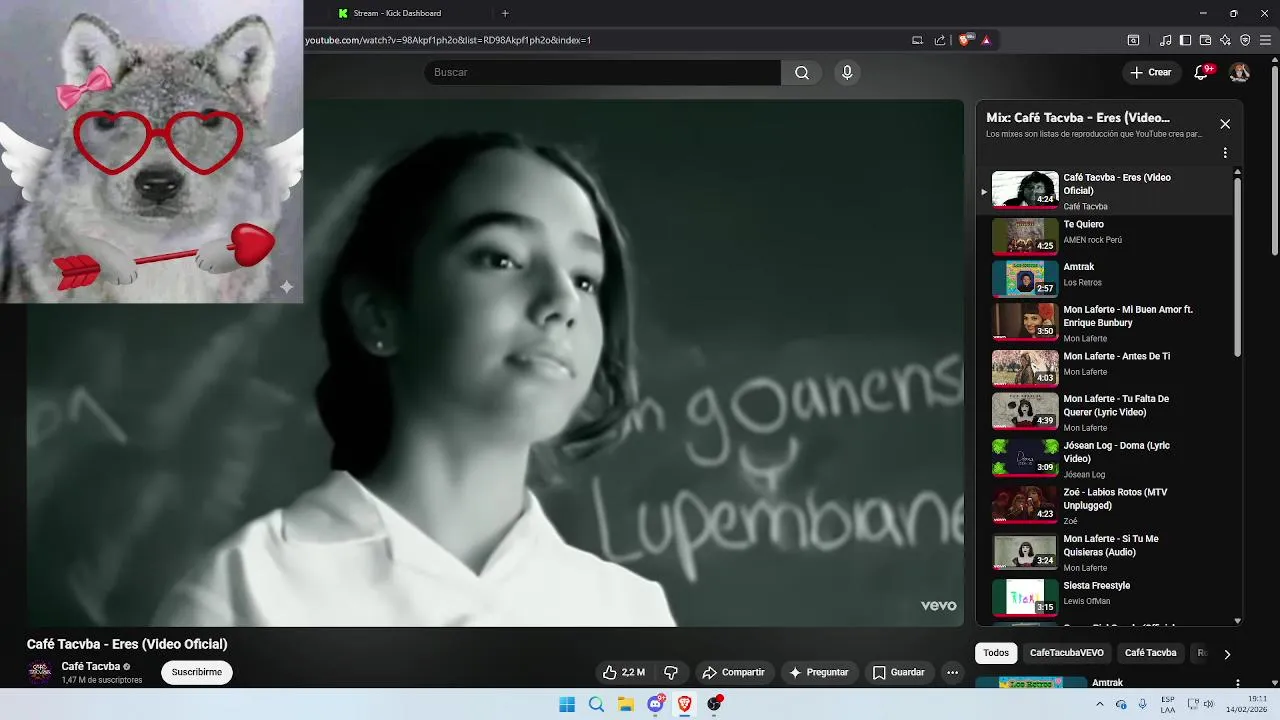This screenshot has width=1280, height=720.
Task: Play Jósean Log - Doma (Lyric Video)
Action: (x=1105, y=457)
